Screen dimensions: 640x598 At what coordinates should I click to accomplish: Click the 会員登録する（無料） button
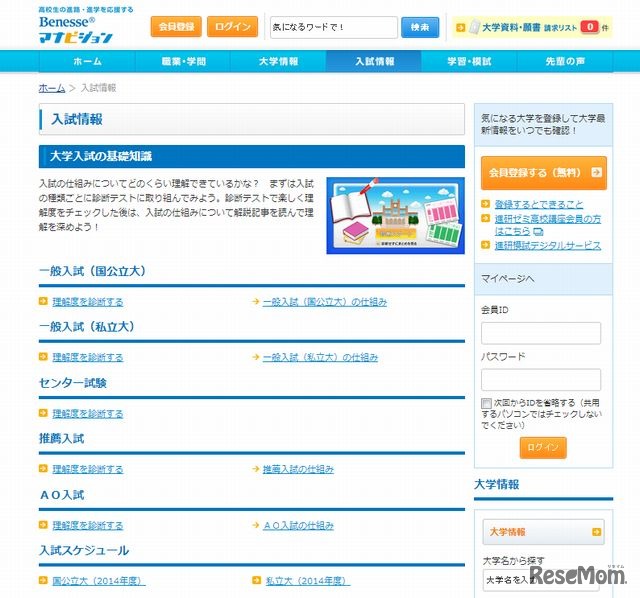(544, 173)
